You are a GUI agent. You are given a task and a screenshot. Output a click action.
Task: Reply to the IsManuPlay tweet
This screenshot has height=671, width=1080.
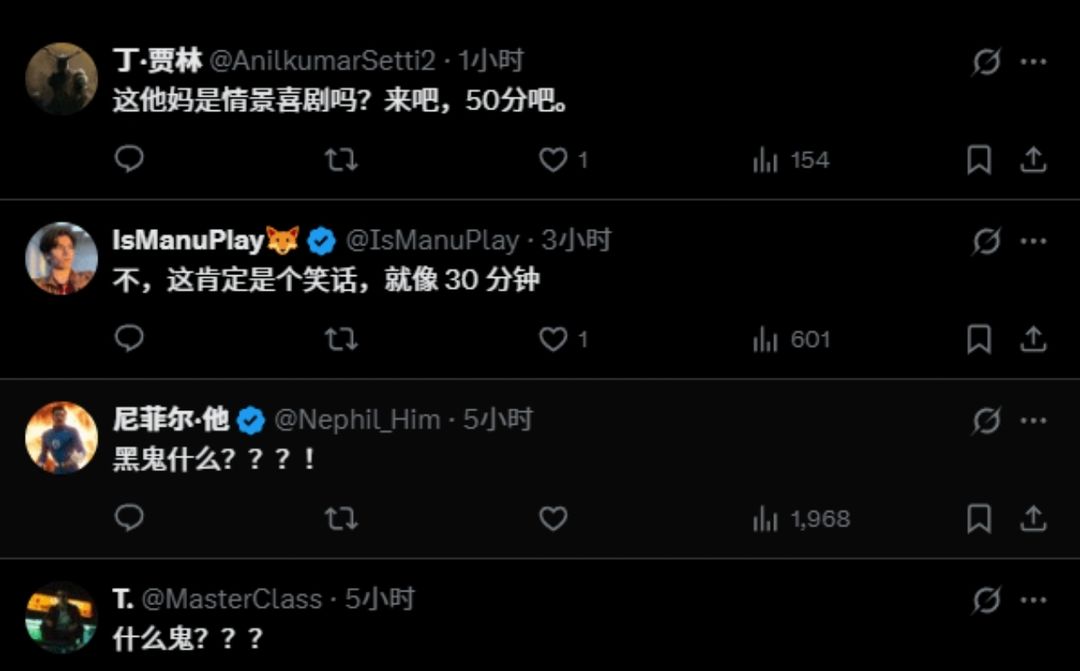(129, 340)
